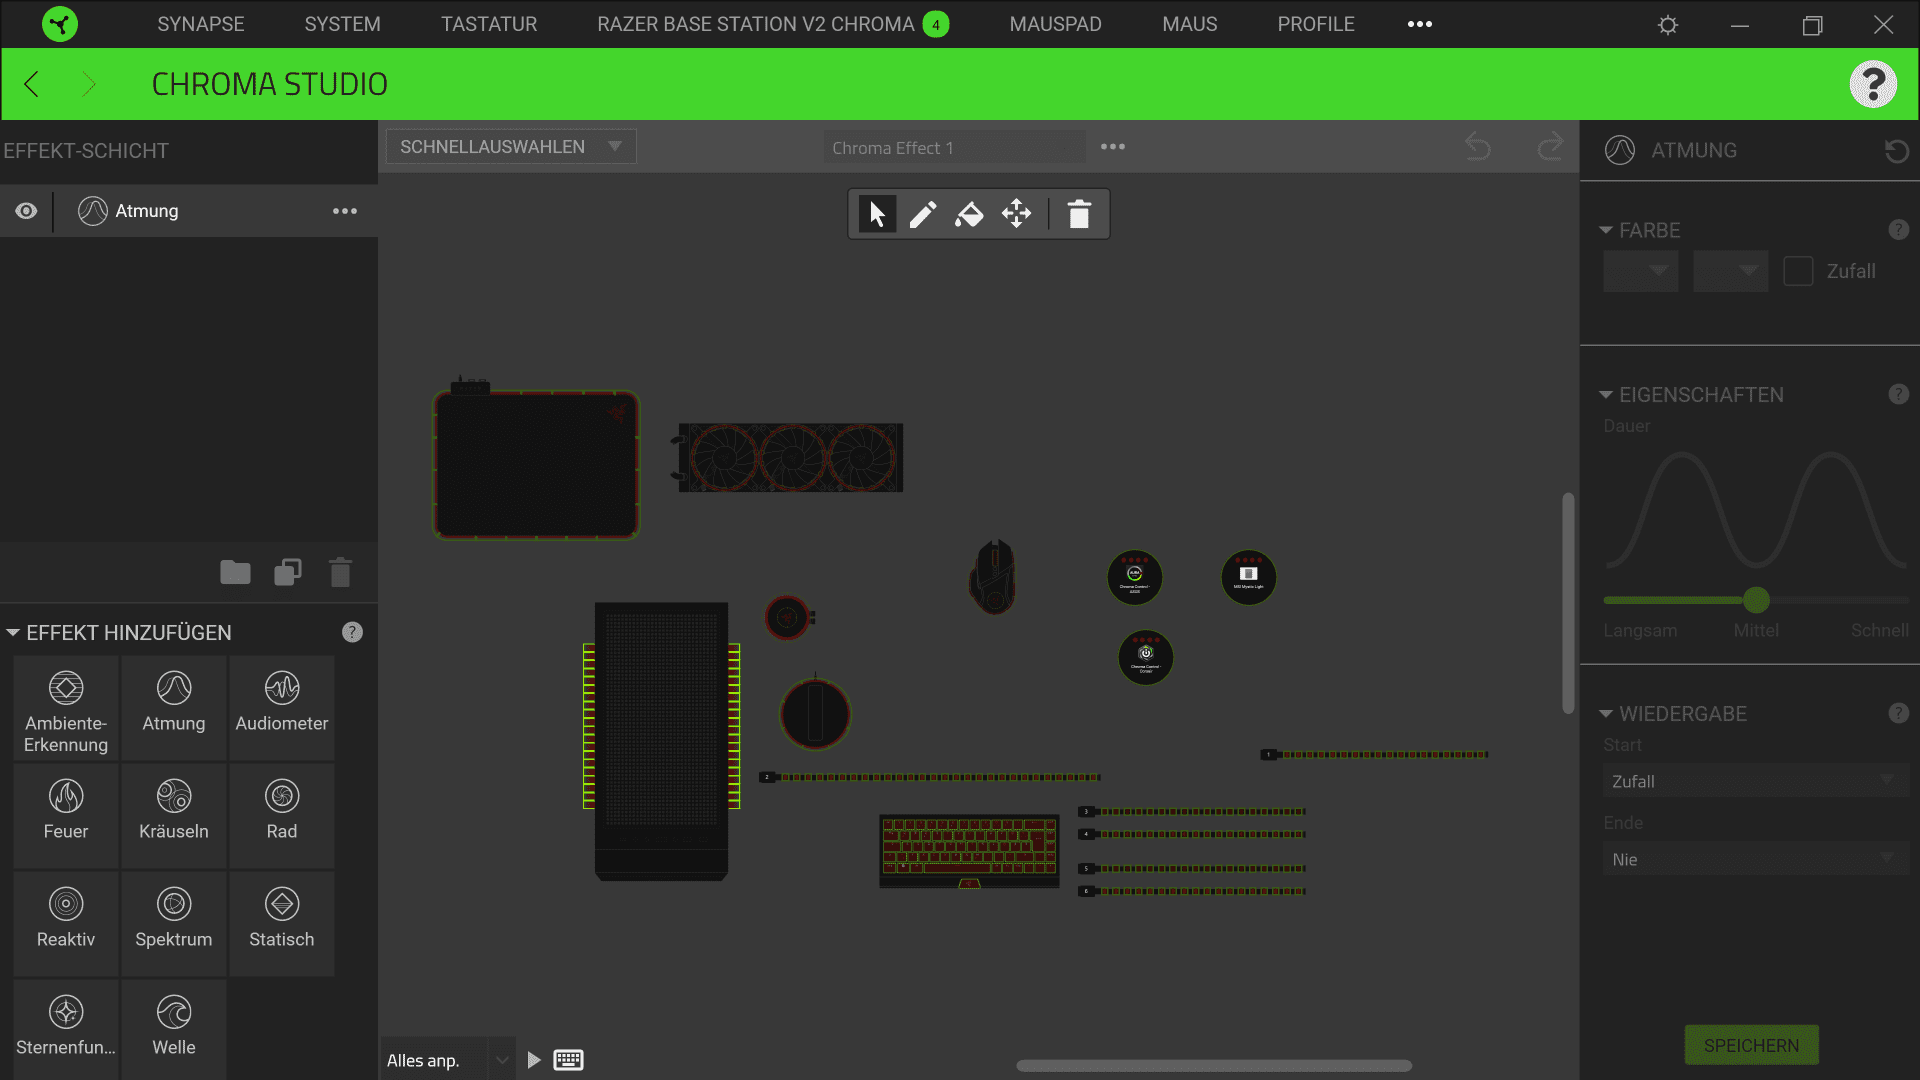Click the Chroma Effect 1 name field
Image resolution: width=1920 pixels, height=1080 pixels.
coord(954,148)
